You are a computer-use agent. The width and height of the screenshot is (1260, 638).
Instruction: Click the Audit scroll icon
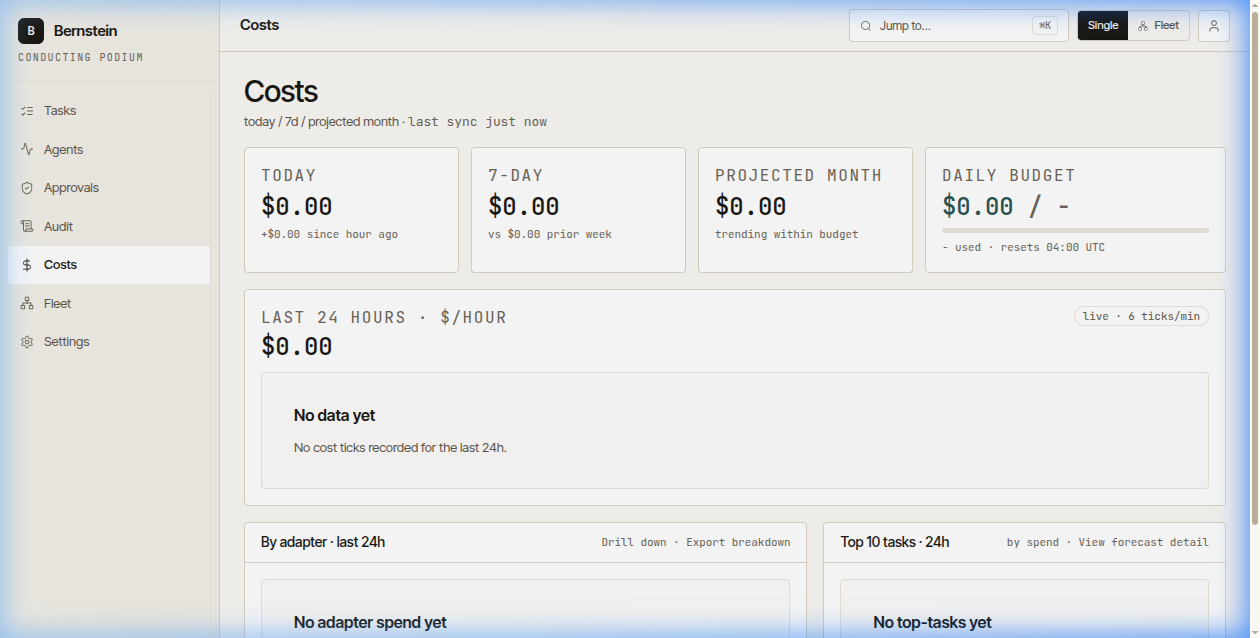27,226
